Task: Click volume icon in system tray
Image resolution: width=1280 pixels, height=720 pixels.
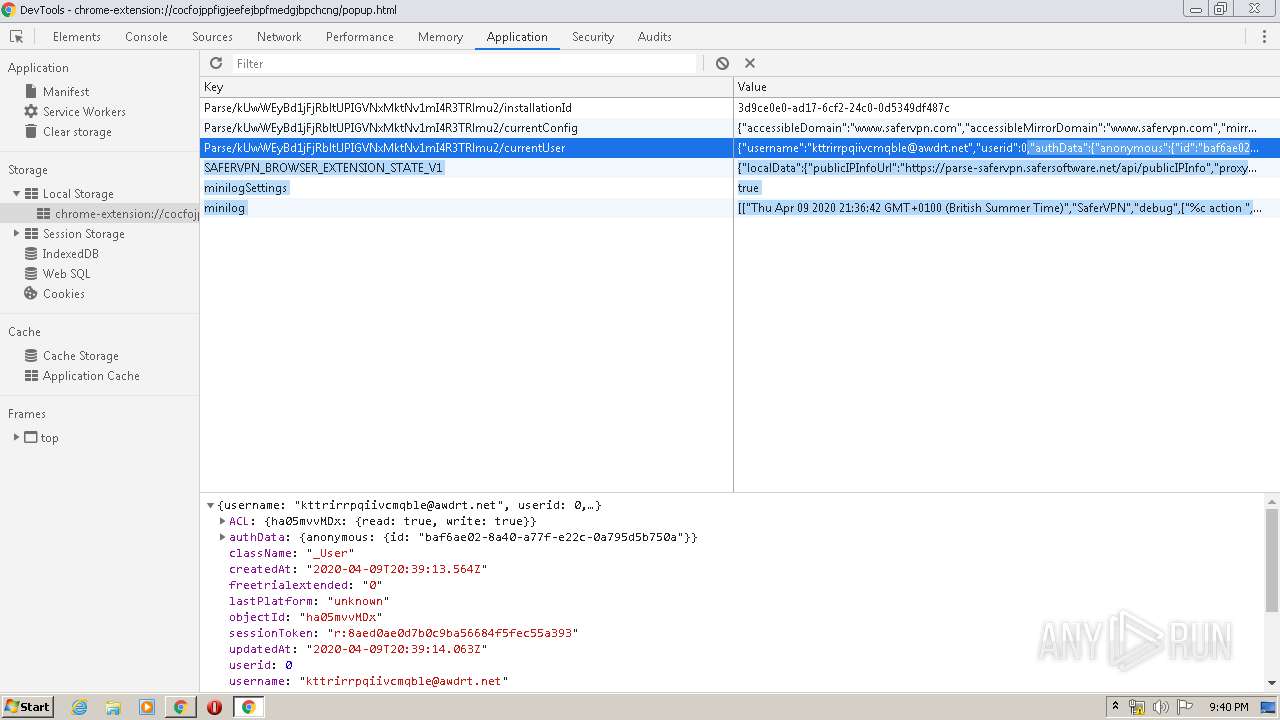Action: click(1160, 707)
